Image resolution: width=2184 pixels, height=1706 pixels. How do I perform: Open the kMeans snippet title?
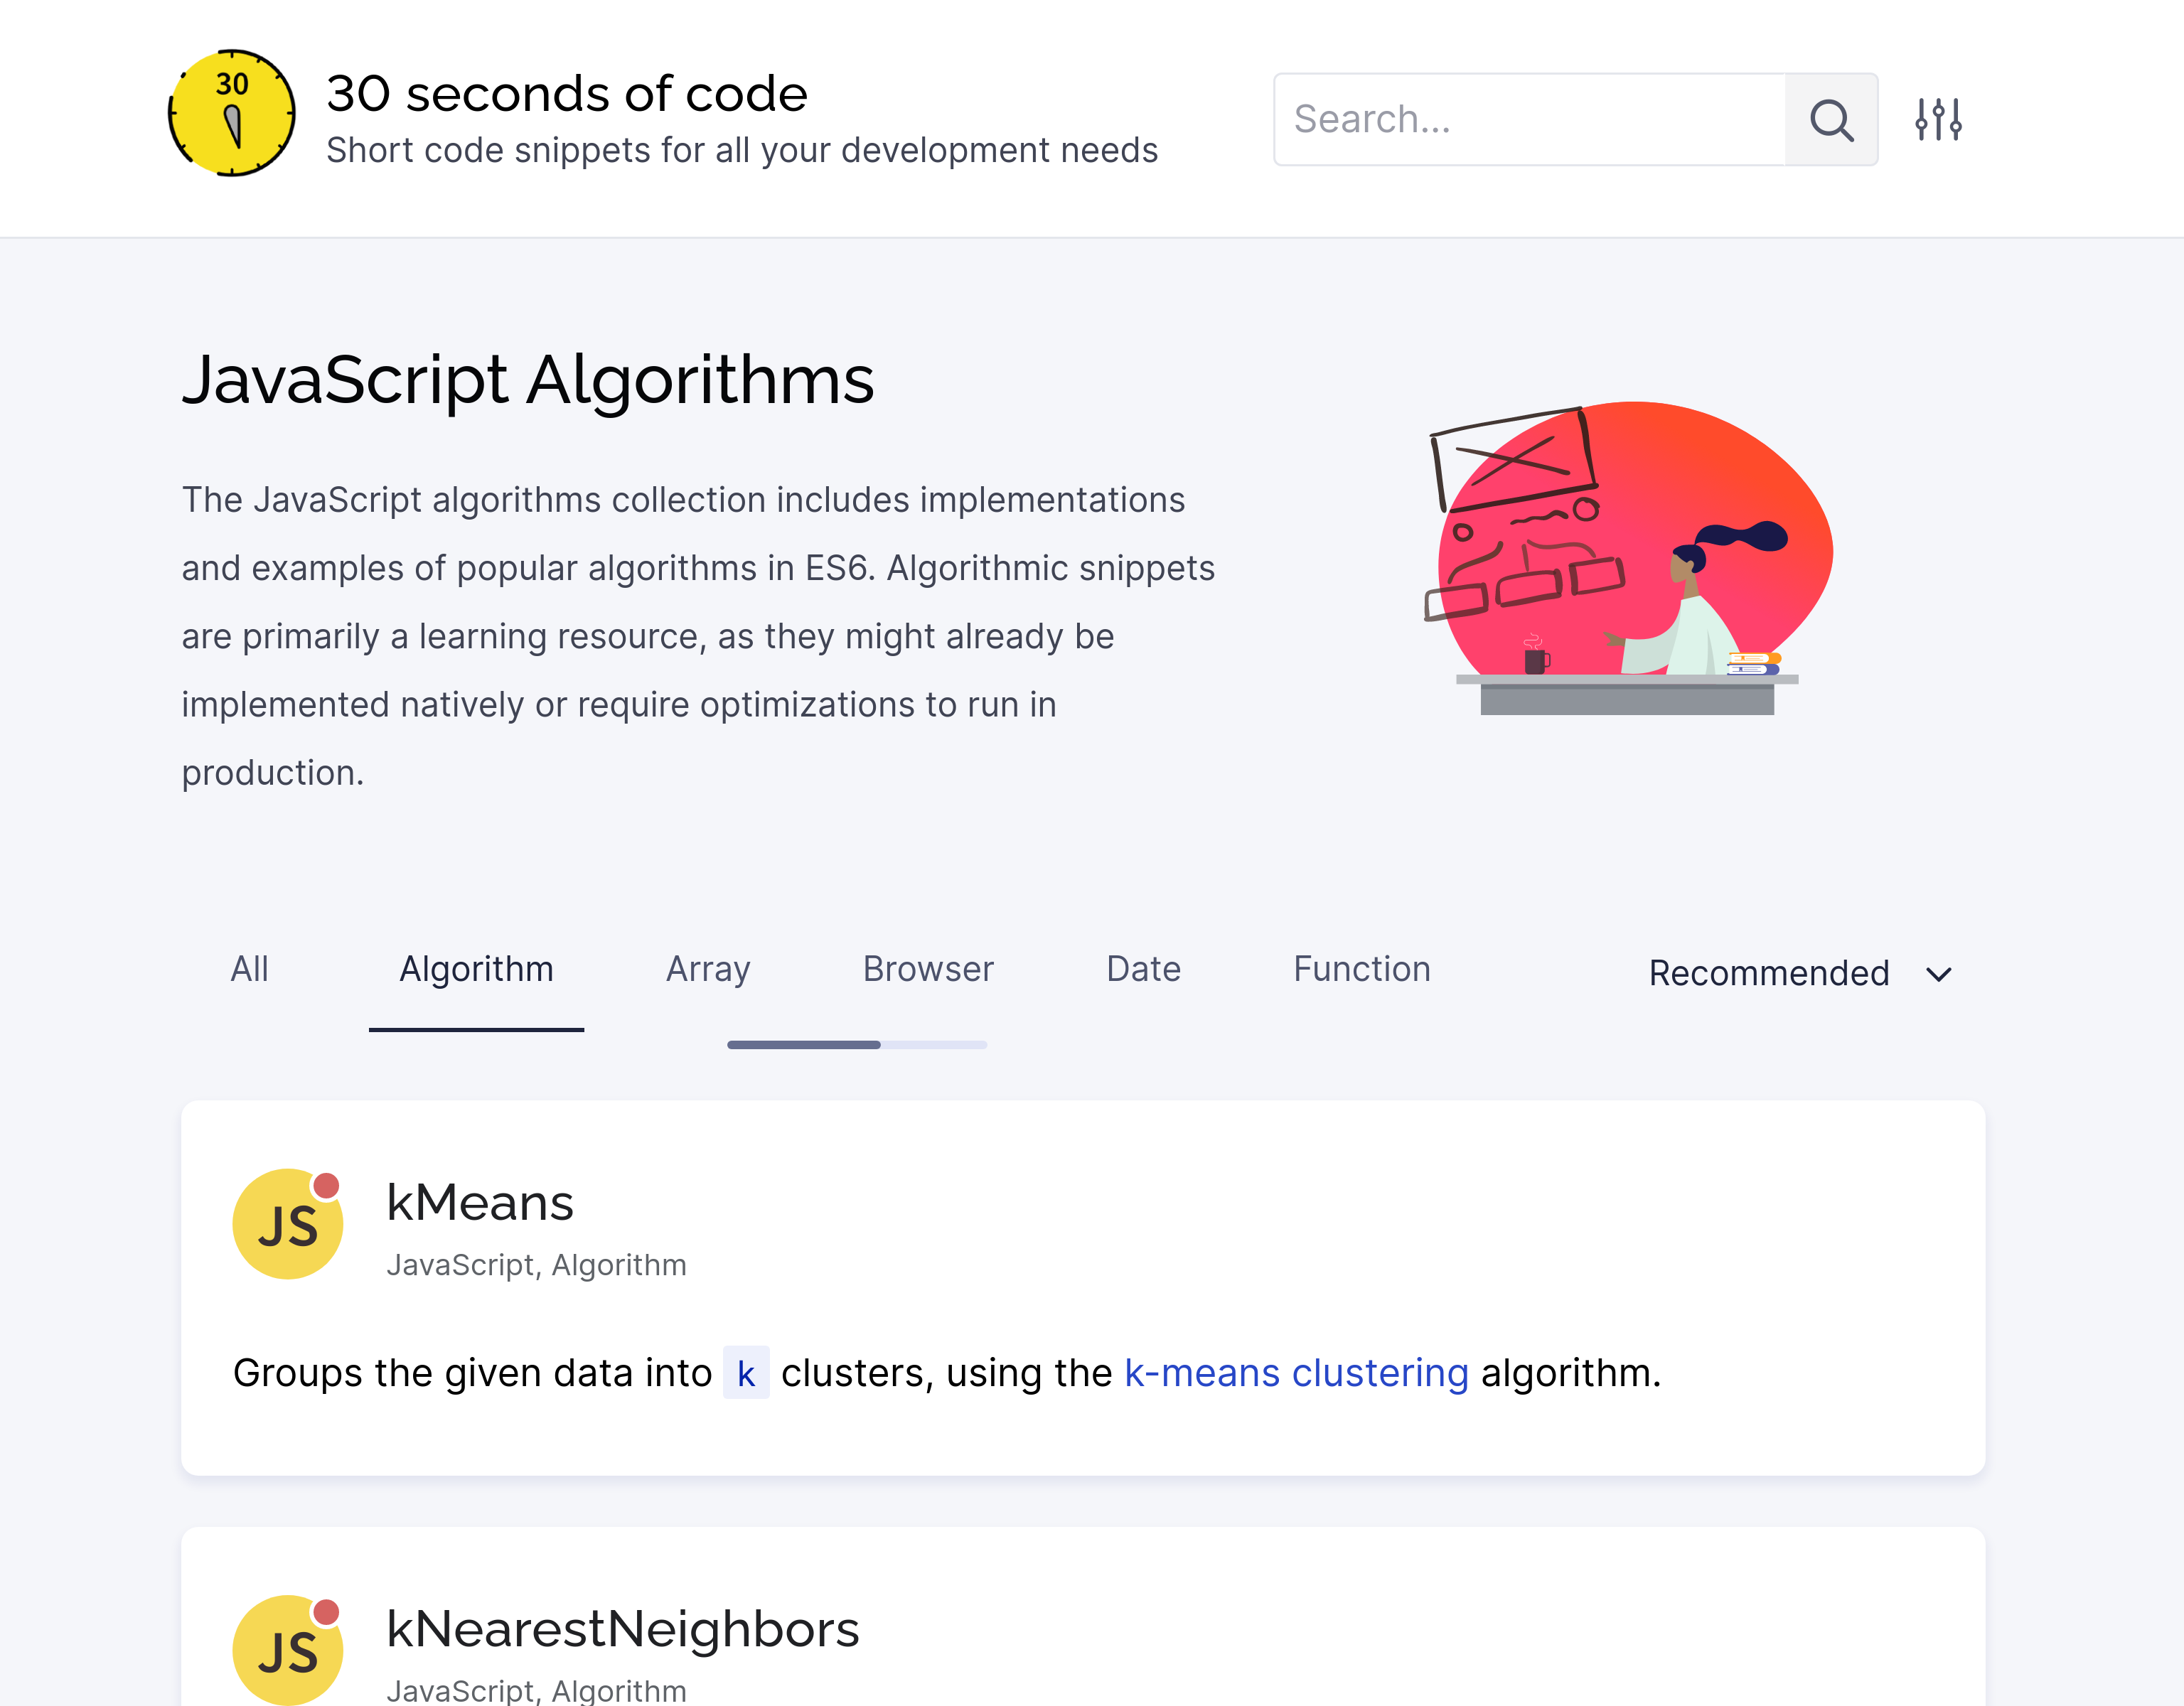point(480,1202)
